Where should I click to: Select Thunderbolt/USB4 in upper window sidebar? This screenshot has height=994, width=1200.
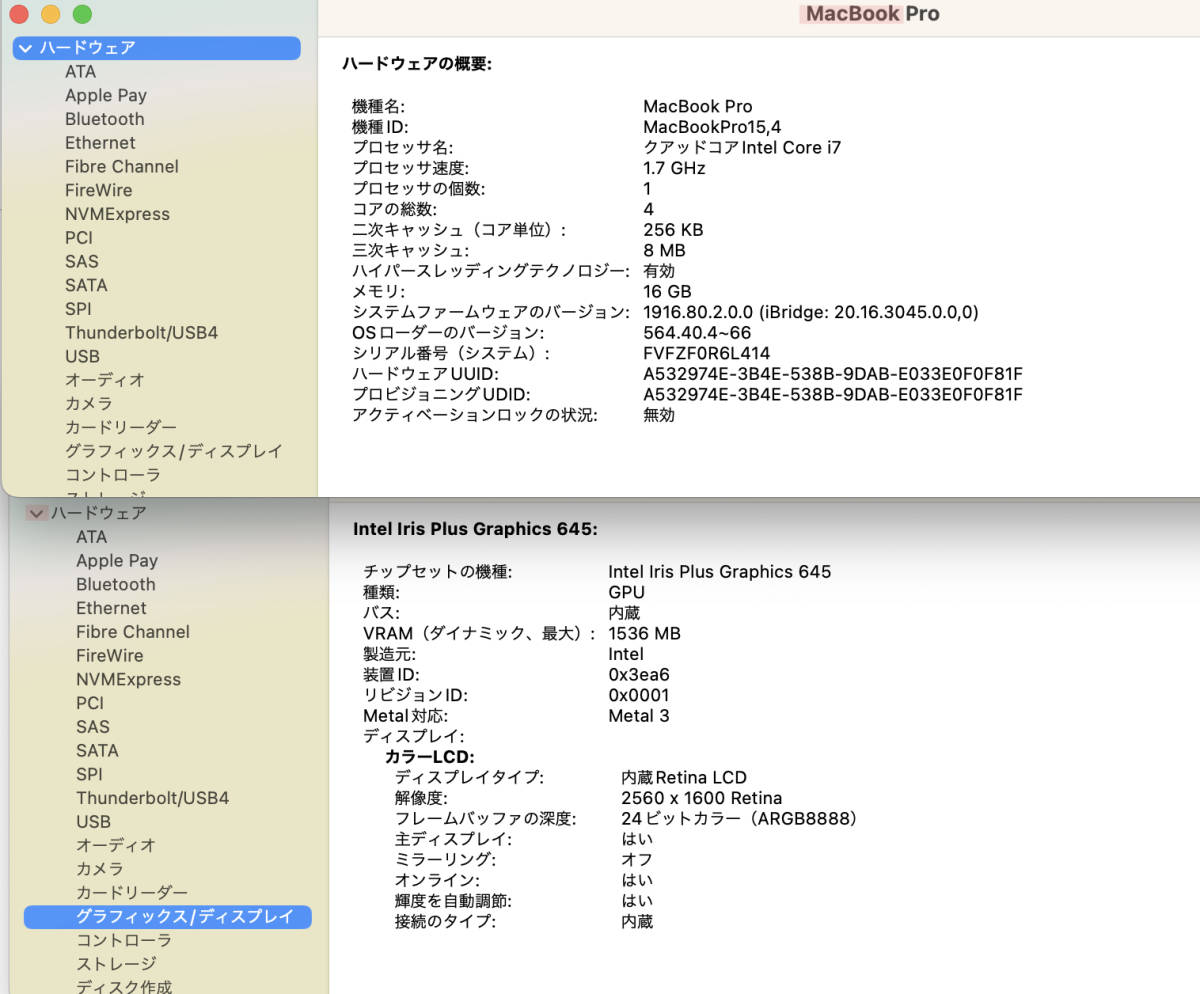(142, 333)
